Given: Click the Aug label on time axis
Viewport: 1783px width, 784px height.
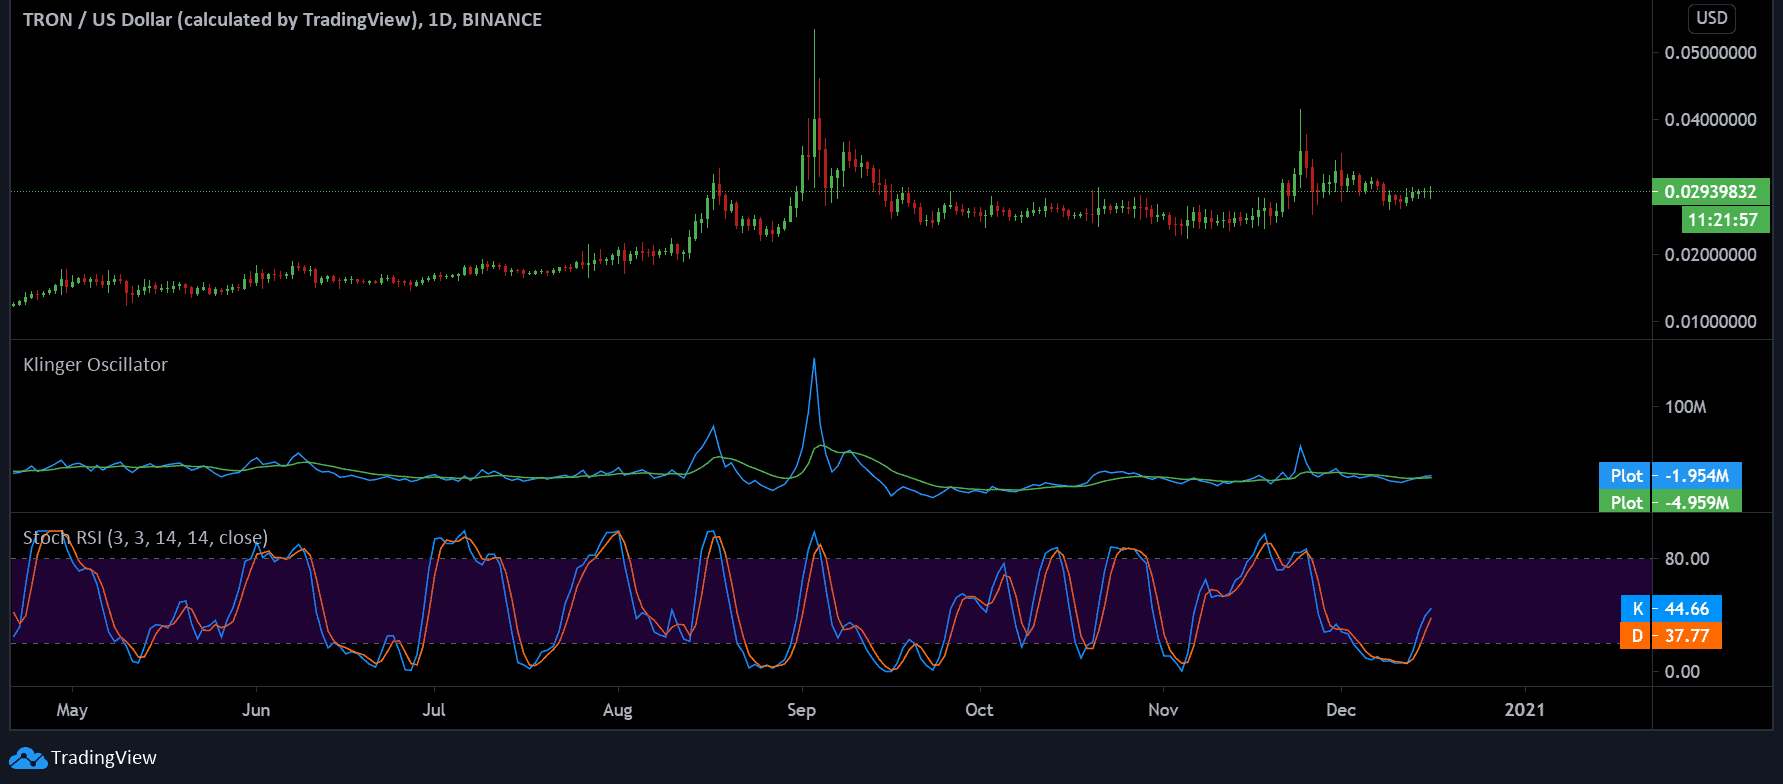Looking at the screenshot, I should (x=618, y=710).
